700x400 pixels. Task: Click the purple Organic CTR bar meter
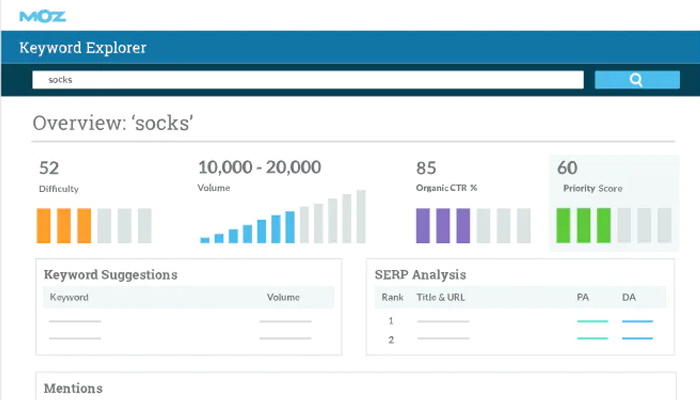[x=473, y=225]
